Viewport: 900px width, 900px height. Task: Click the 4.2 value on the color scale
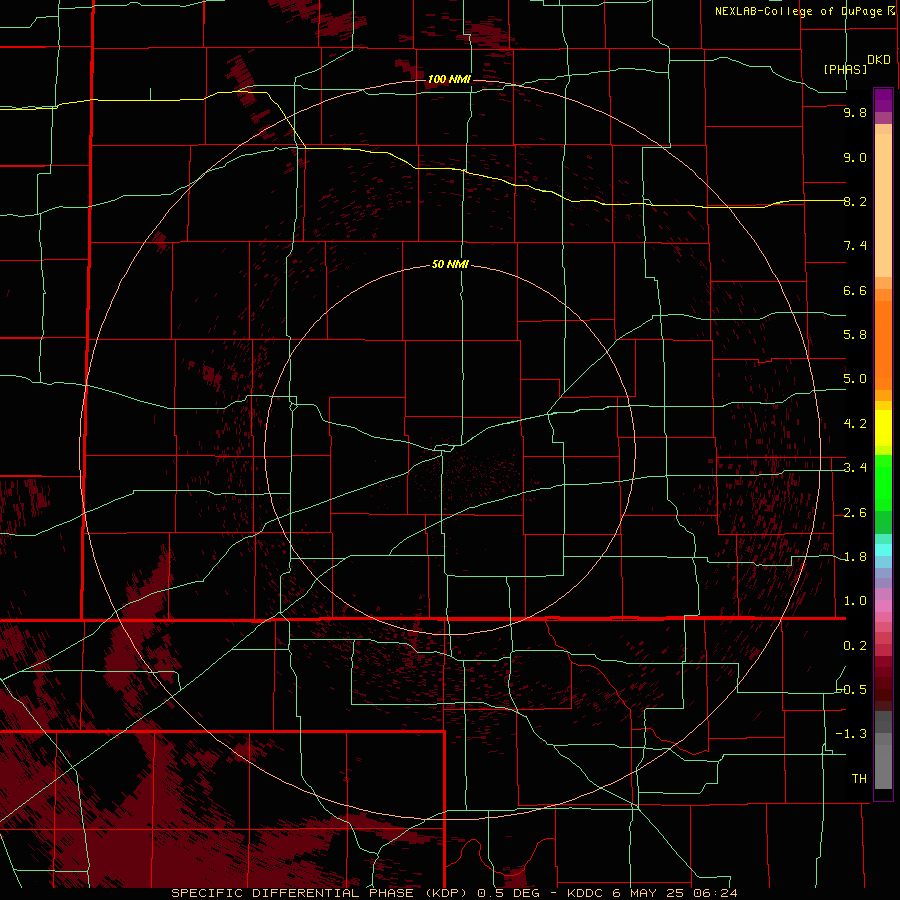(x=855, y=424)
